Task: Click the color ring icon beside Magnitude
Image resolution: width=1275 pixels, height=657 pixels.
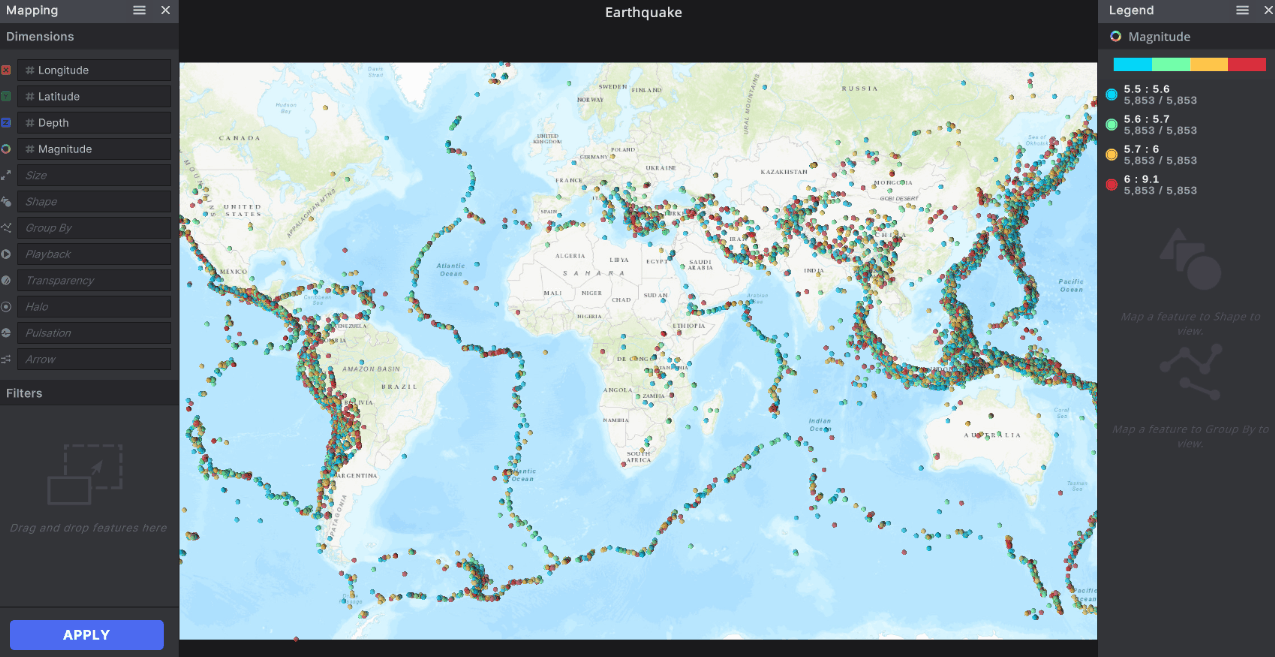Action: click(x=6, y=149)
